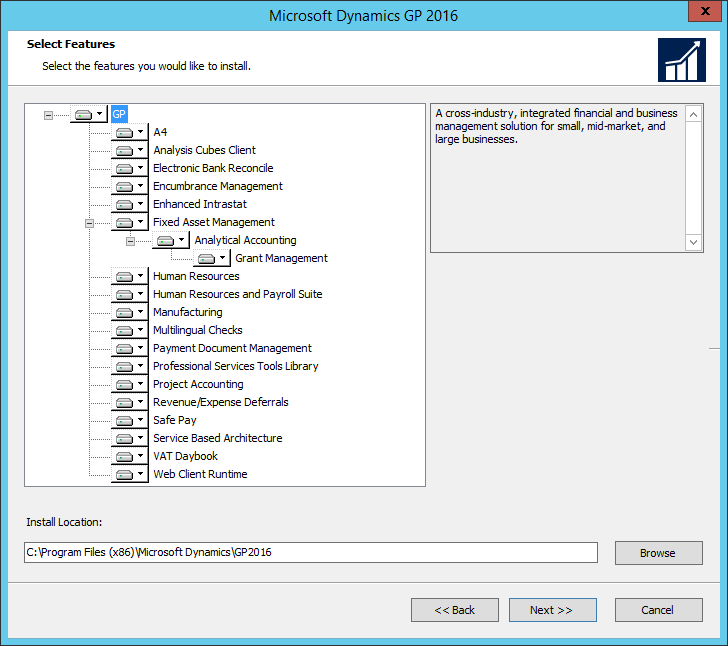Close the Microsoft Dynamics GP 2016 window

click(704, 11)
